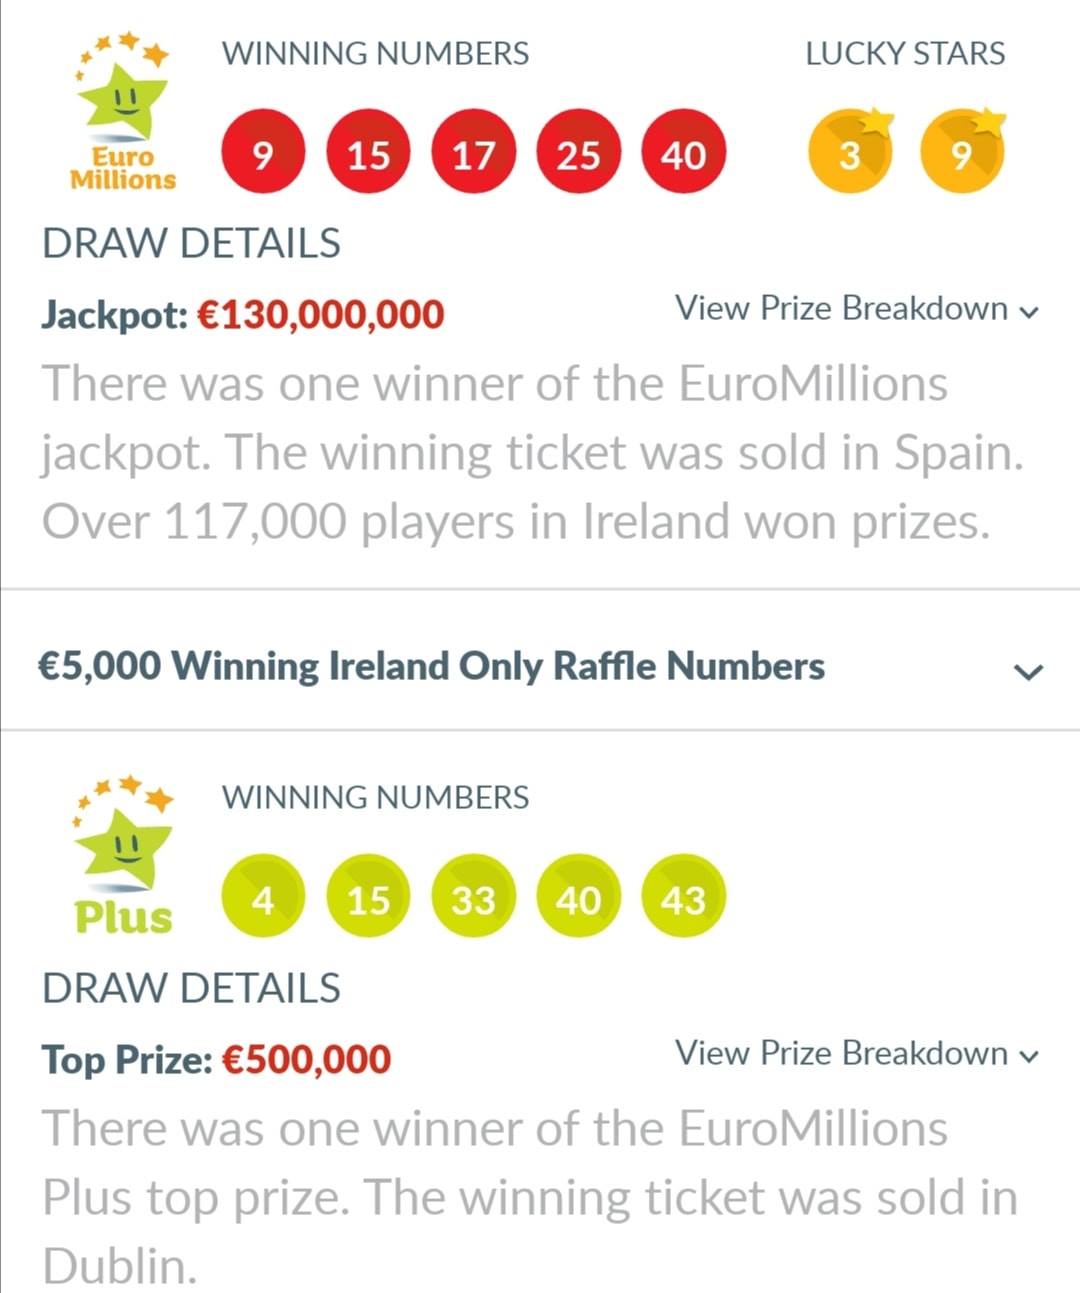The width and height of the screenshot is (1080, 1293).
Task: Expand the Ireland Only Raffle Numbers chevron
Action: click(x=1028, y=670)
